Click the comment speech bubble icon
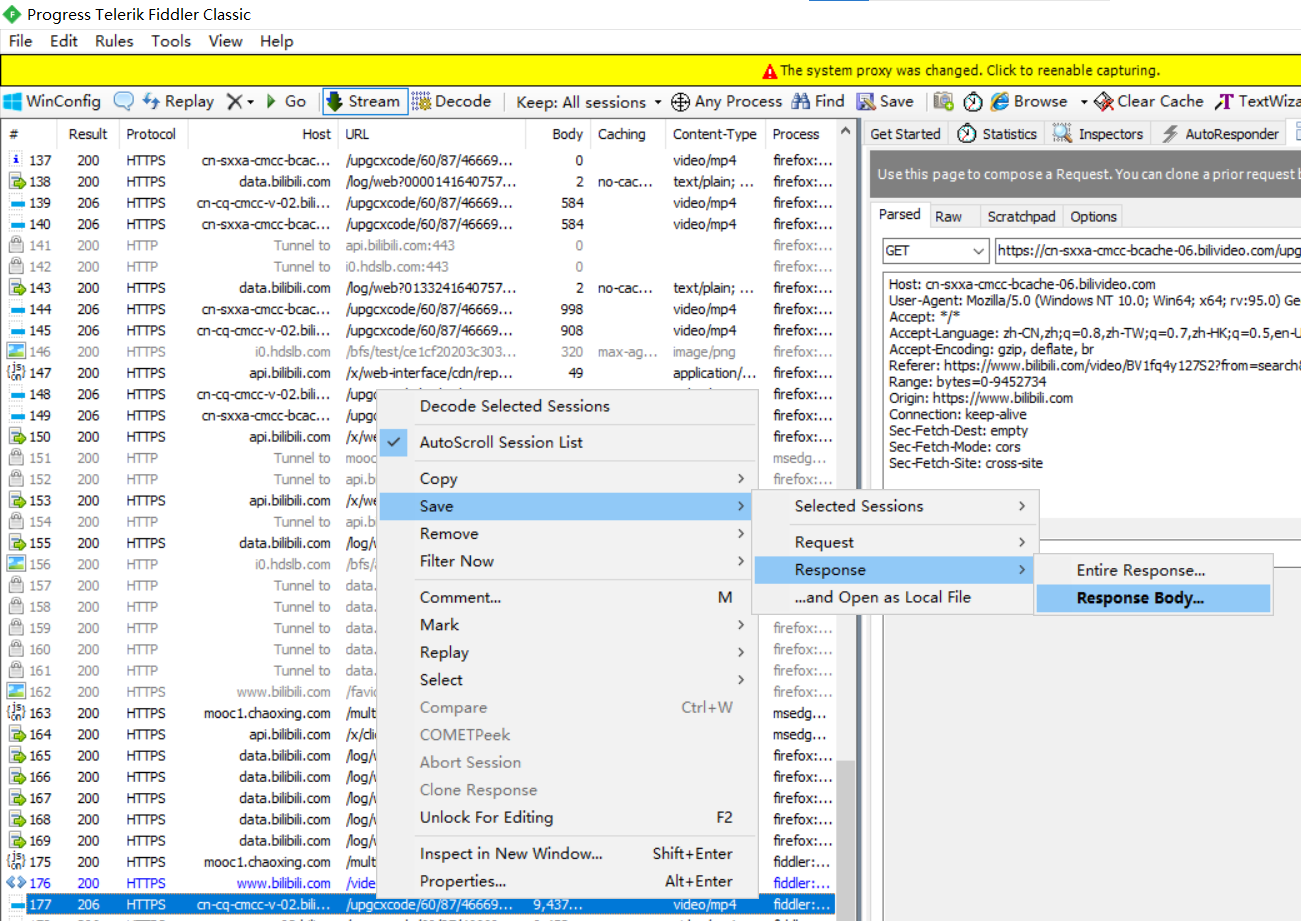Image resolution: width=1301 pixels, height=921 pixels. [x=124, y=101]
